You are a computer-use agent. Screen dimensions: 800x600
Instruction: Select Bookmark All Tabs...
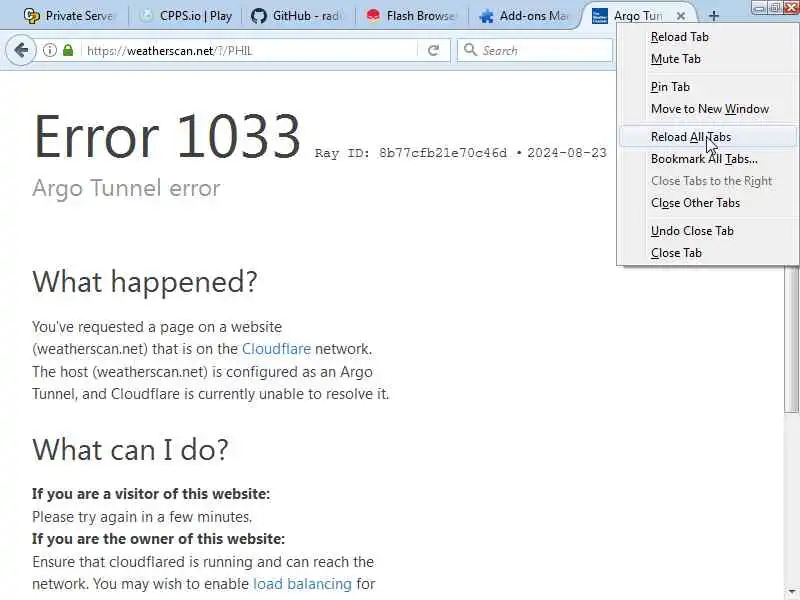tap(707, 159)
